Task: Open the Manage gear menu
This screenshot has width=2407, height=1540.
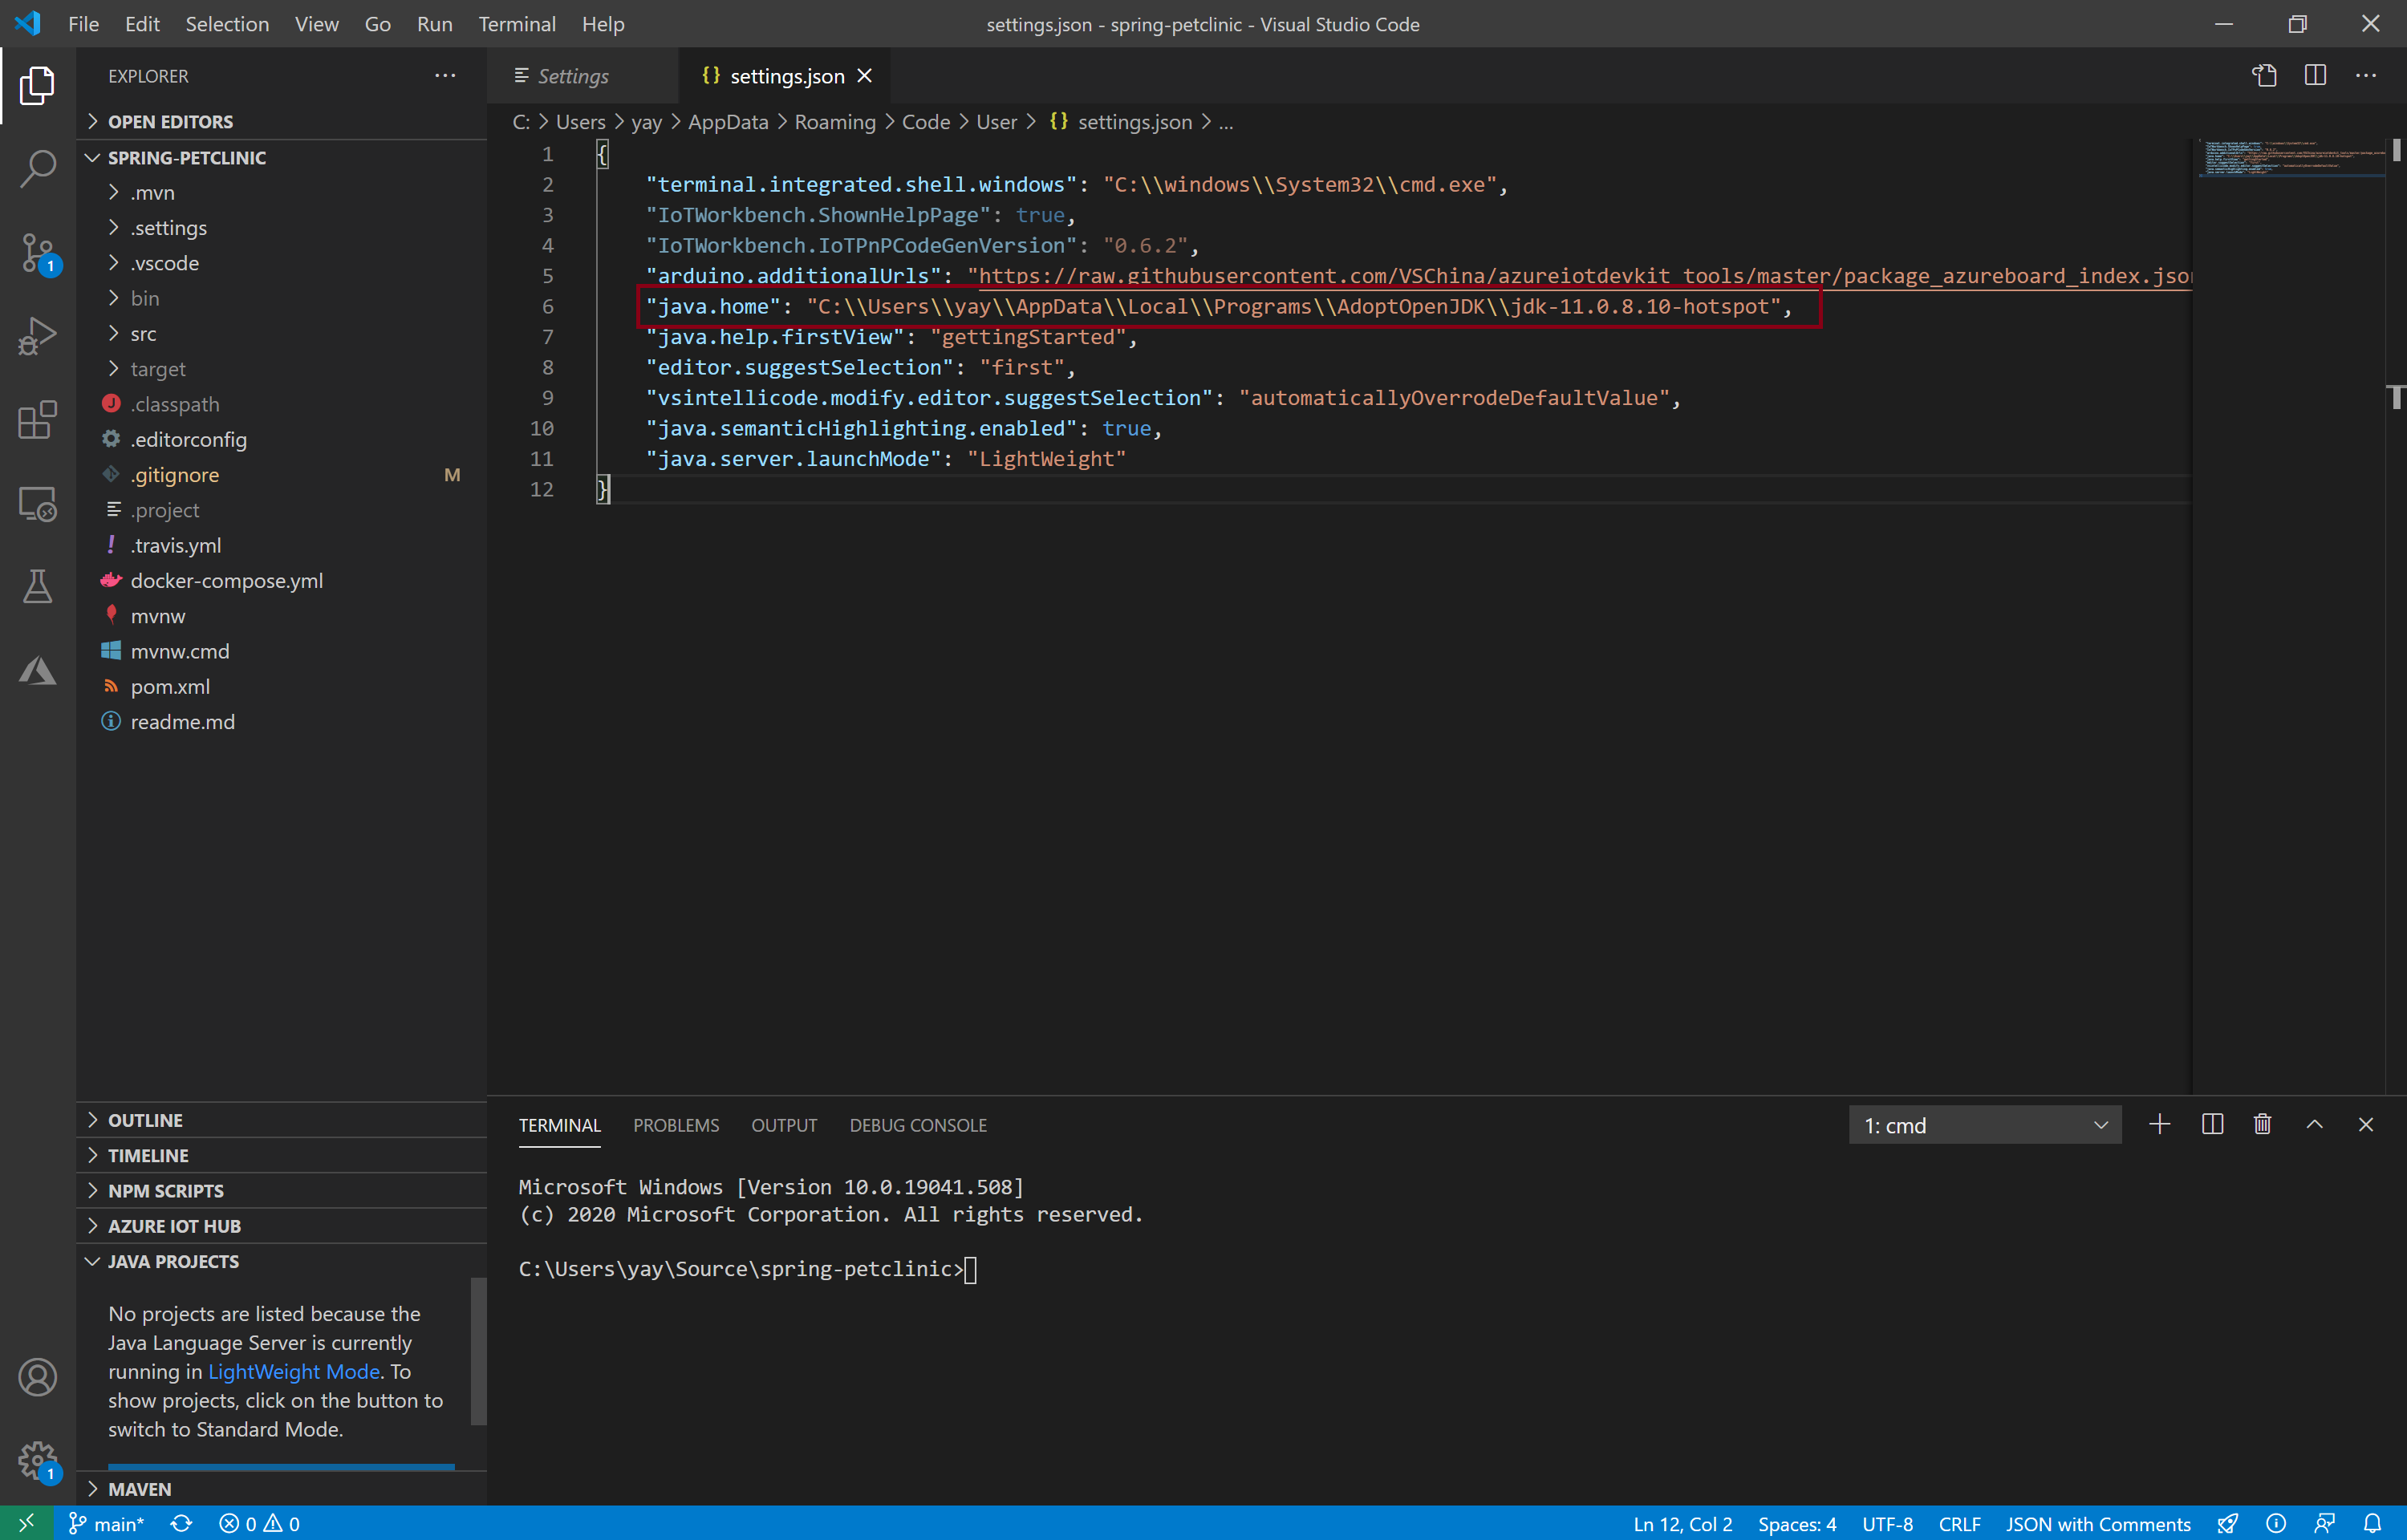Action: pyautogui.click(x=38, y=1461)
